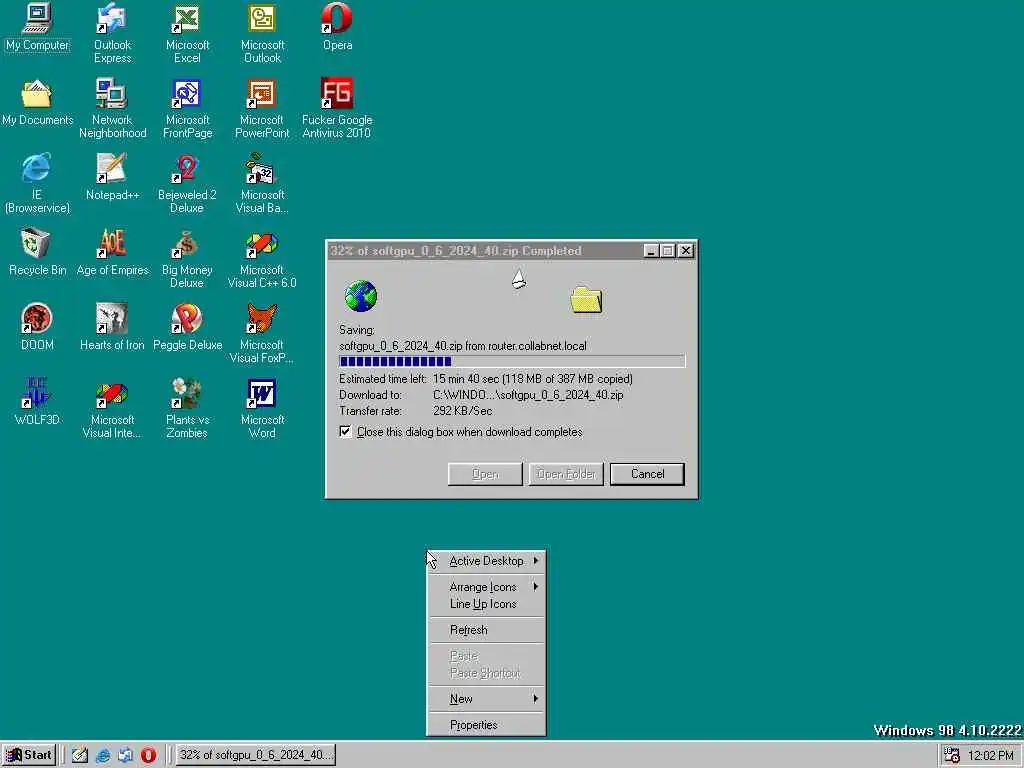The height and width of the screenshot is (768, 1024).
Task: Select the Microsoft PowerPoint shortcut
Action: 262,108
